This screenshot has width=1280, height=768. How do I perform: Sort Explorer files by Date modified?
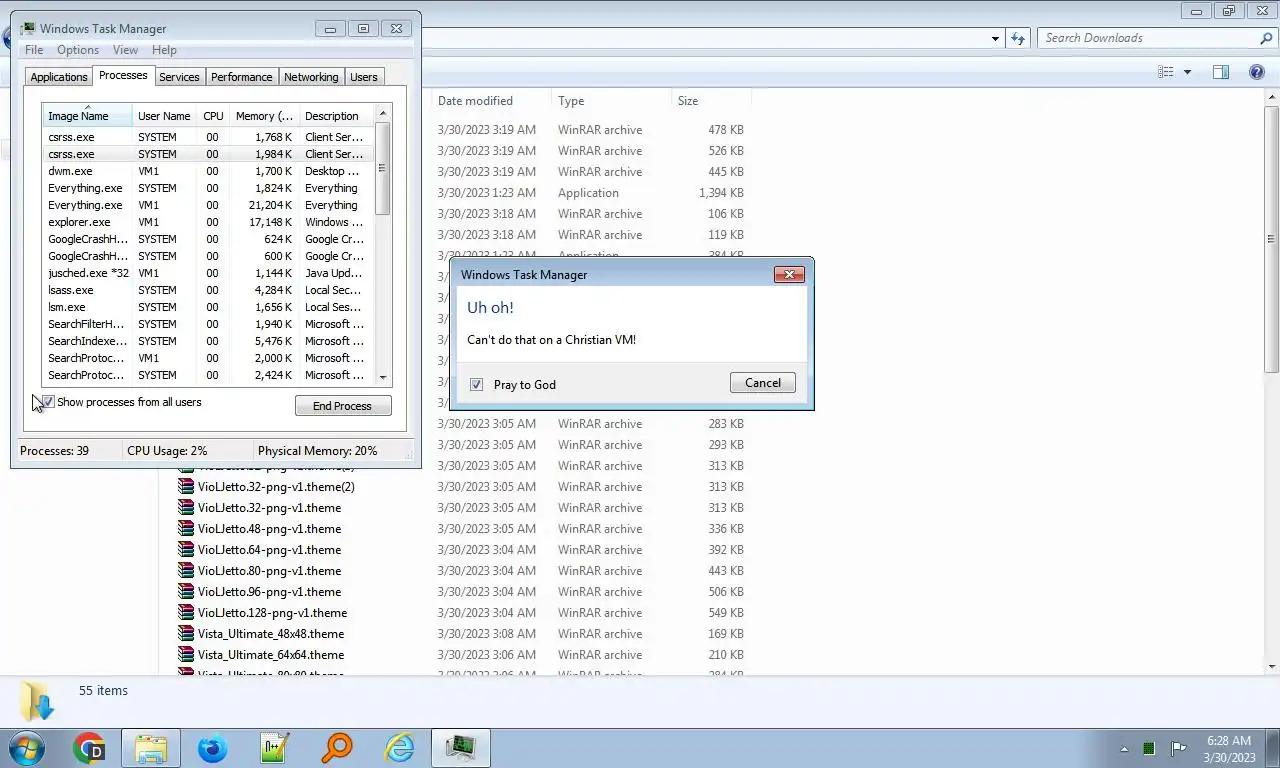click(x=491, y=101)
